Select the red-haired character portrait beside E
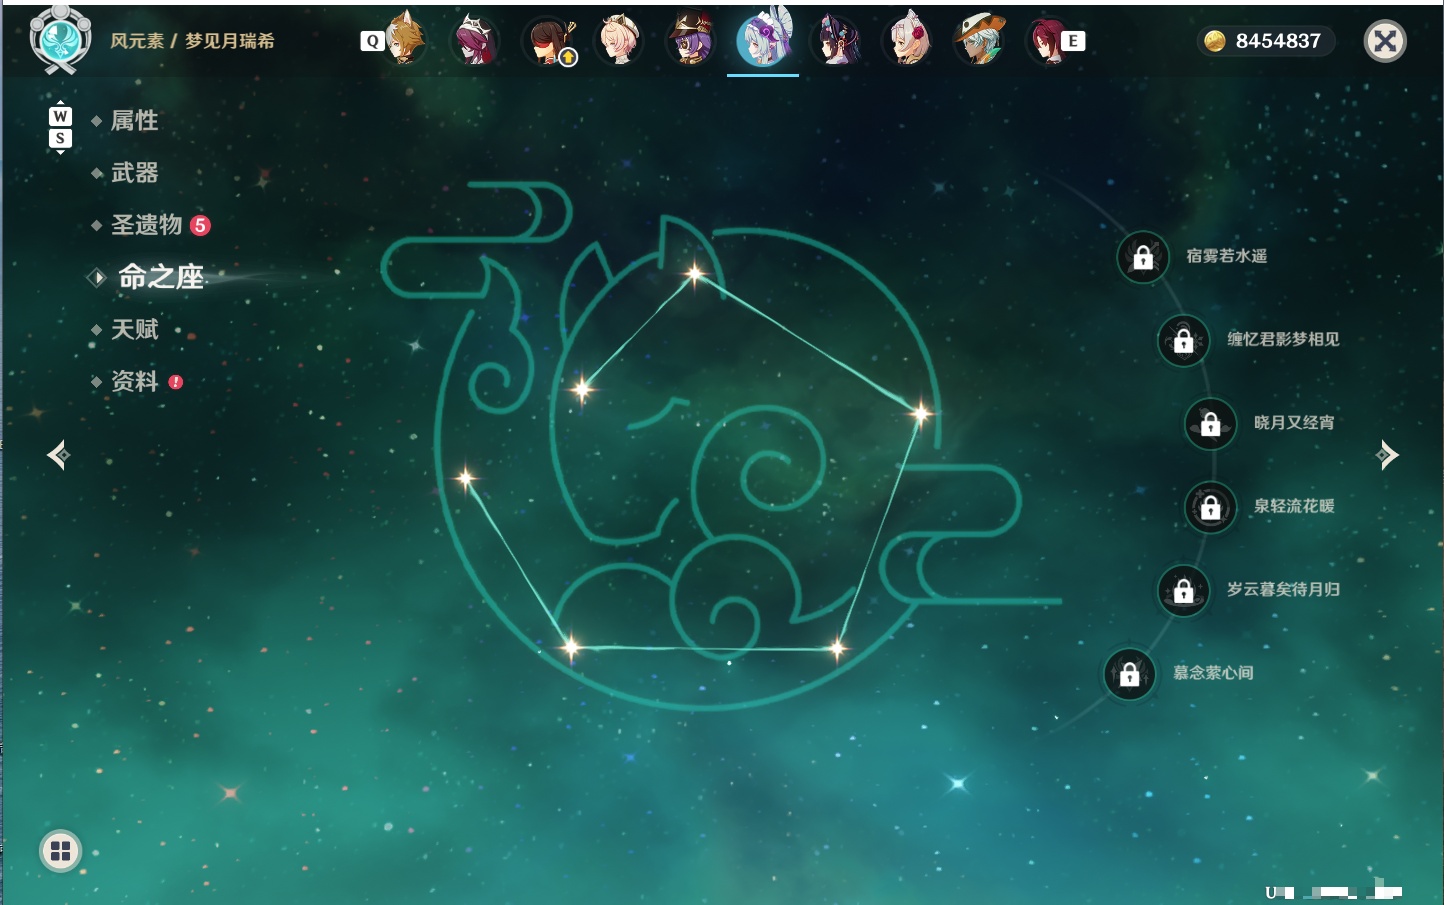Viewport: 1444px width, 905px height. pyautogui.click(x=1047, y=41)
